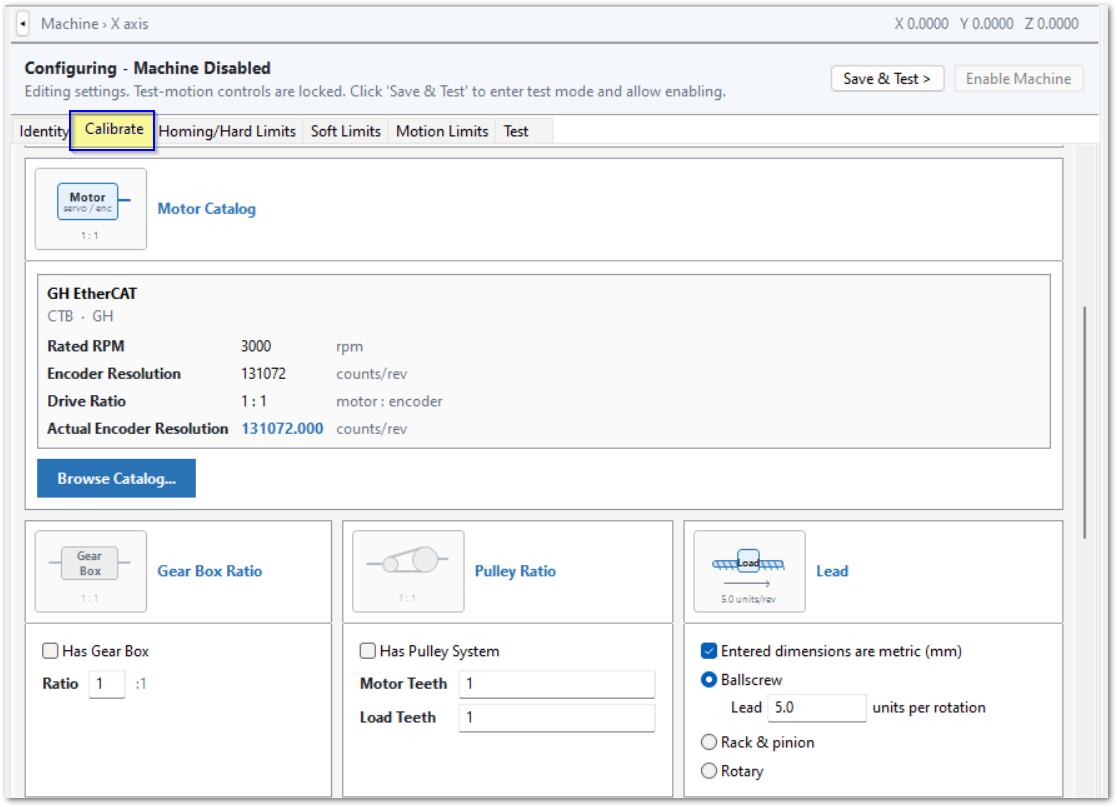Click the Load Teeth input field
Image resolution: width=1117 pixels, height=807 pixels.
point(556,717)
